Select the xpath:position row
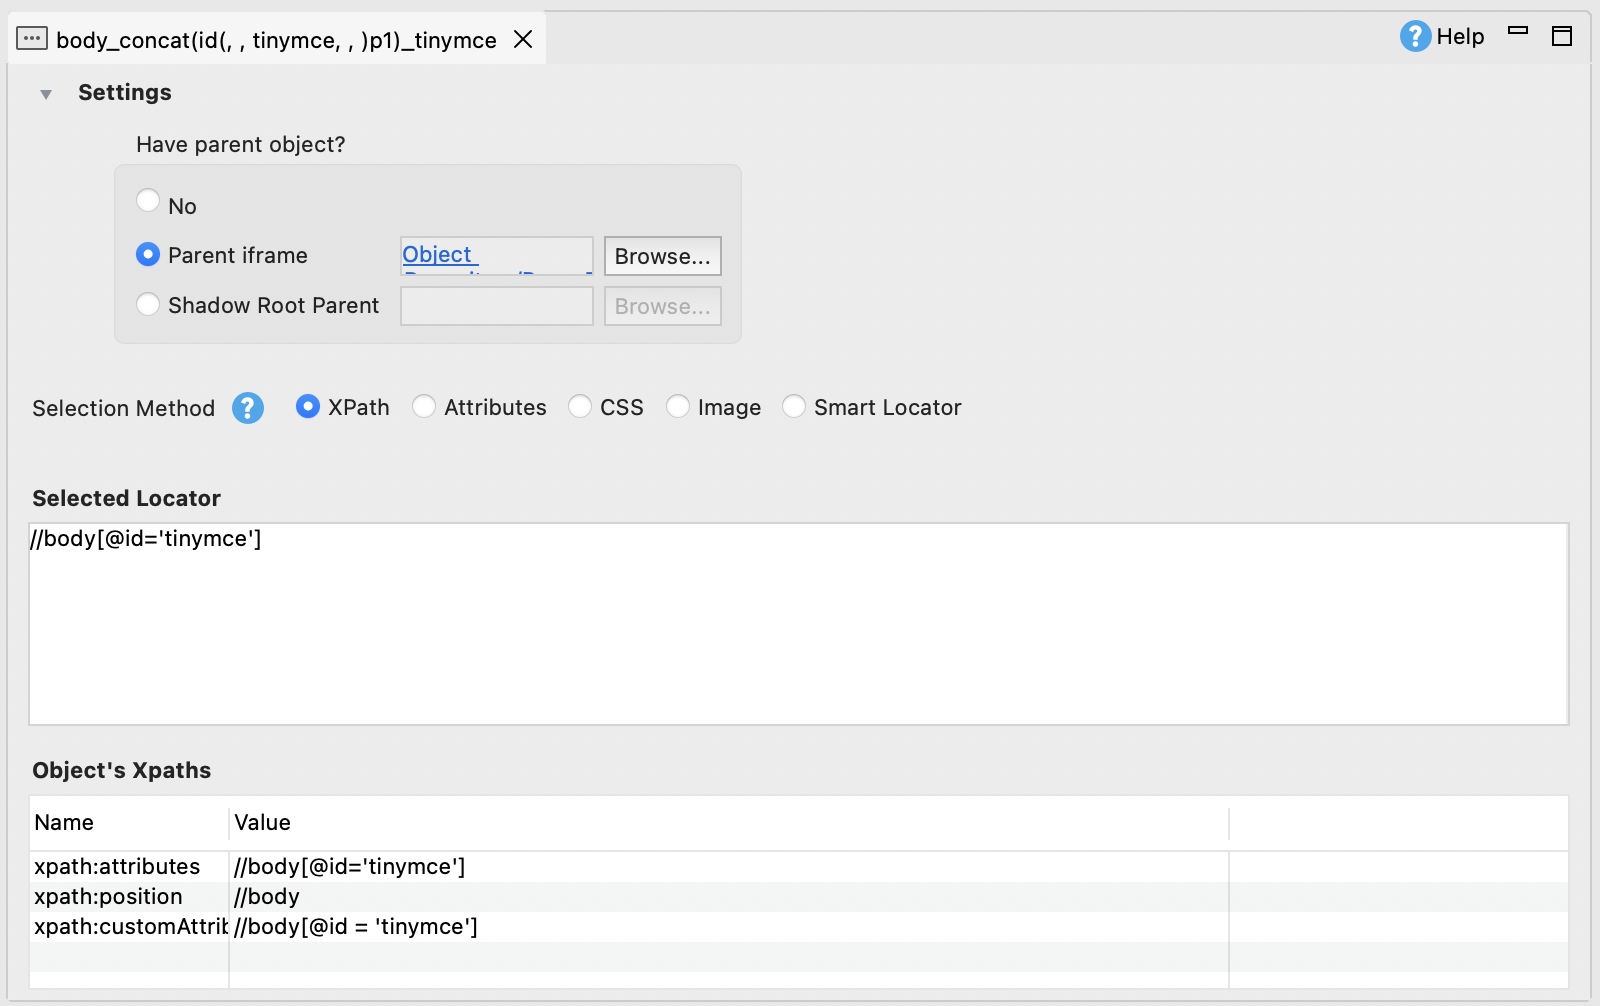Screen dimensions: 1600x1006 coord(350,896)
